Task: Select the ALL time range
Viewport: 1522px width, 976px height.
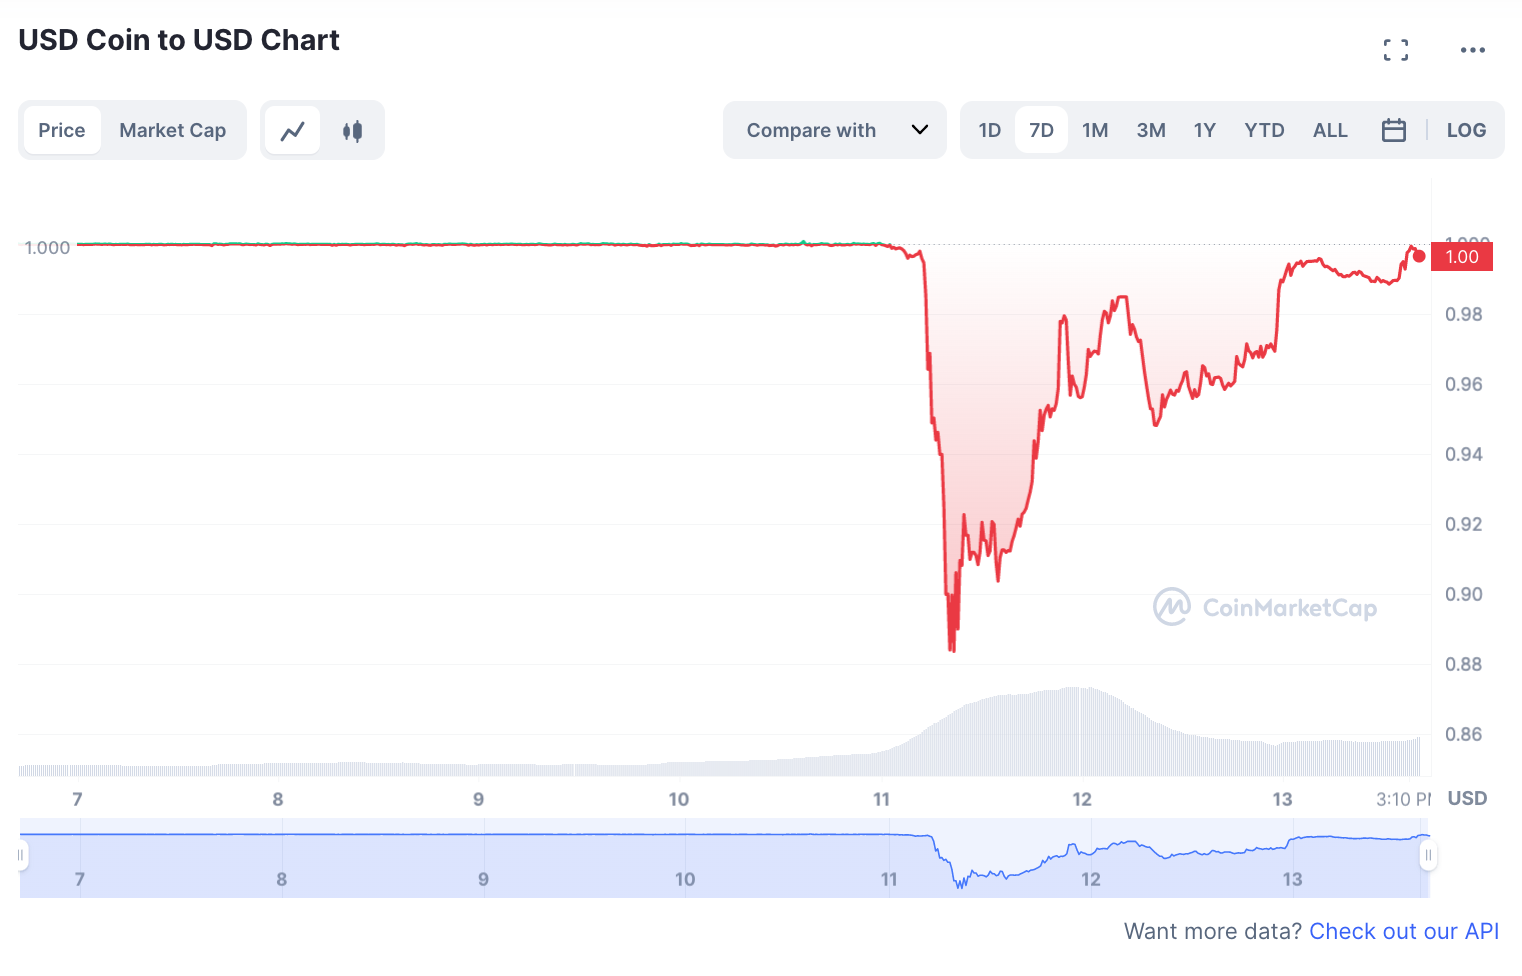Action: pyautogui.click(x=1330, y=130)
